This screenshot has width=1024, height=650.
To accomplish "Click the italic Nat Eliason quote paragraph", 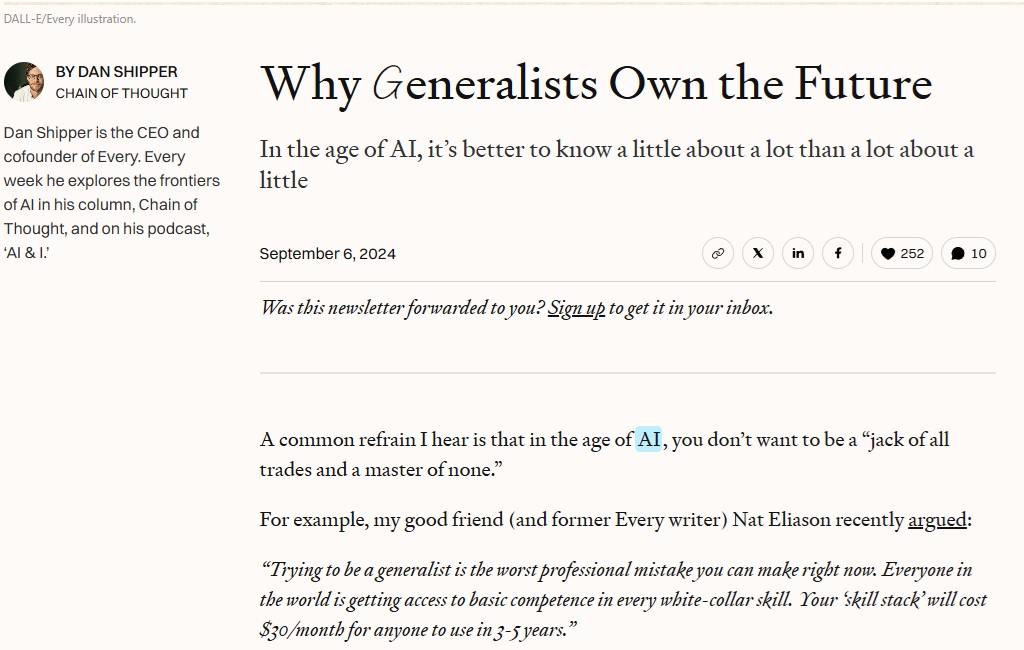I will point(623,600).
